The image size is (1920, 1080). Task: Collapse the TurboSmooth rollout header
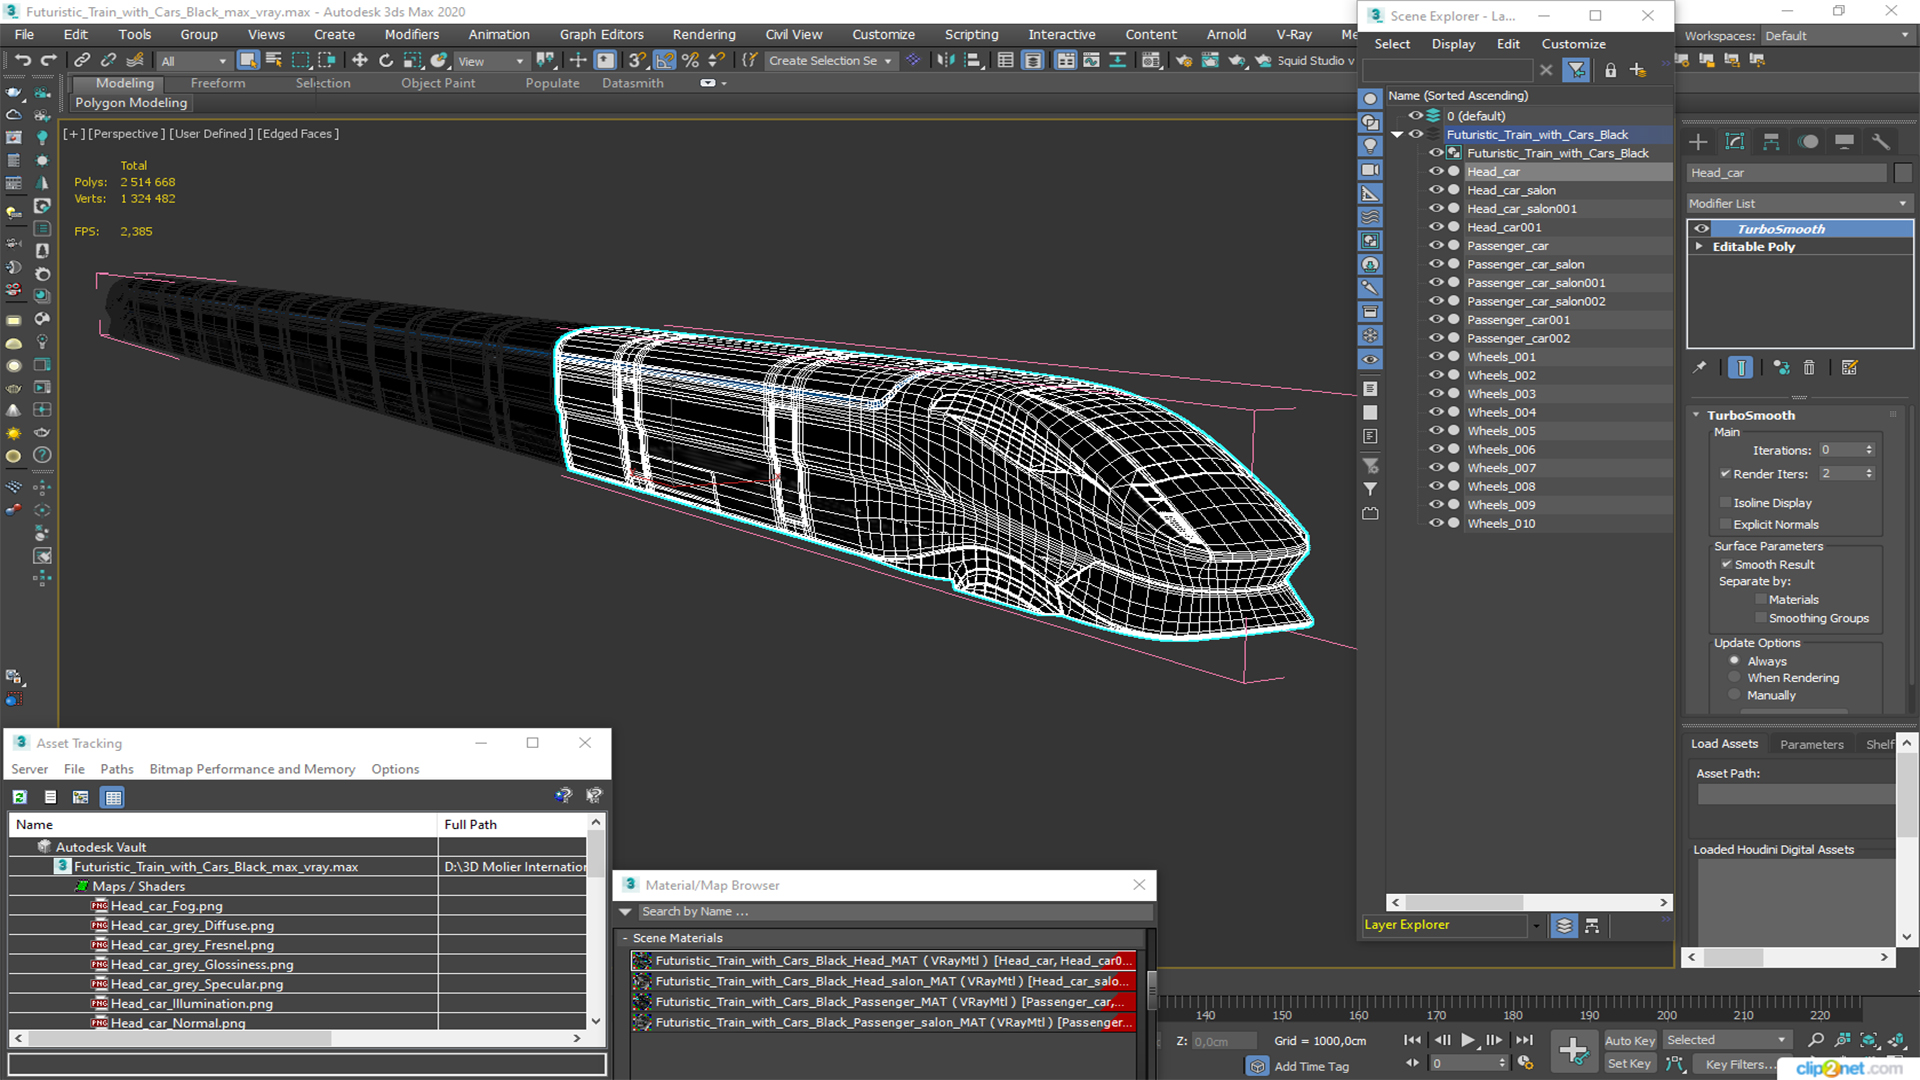[x=1751, y=415]
